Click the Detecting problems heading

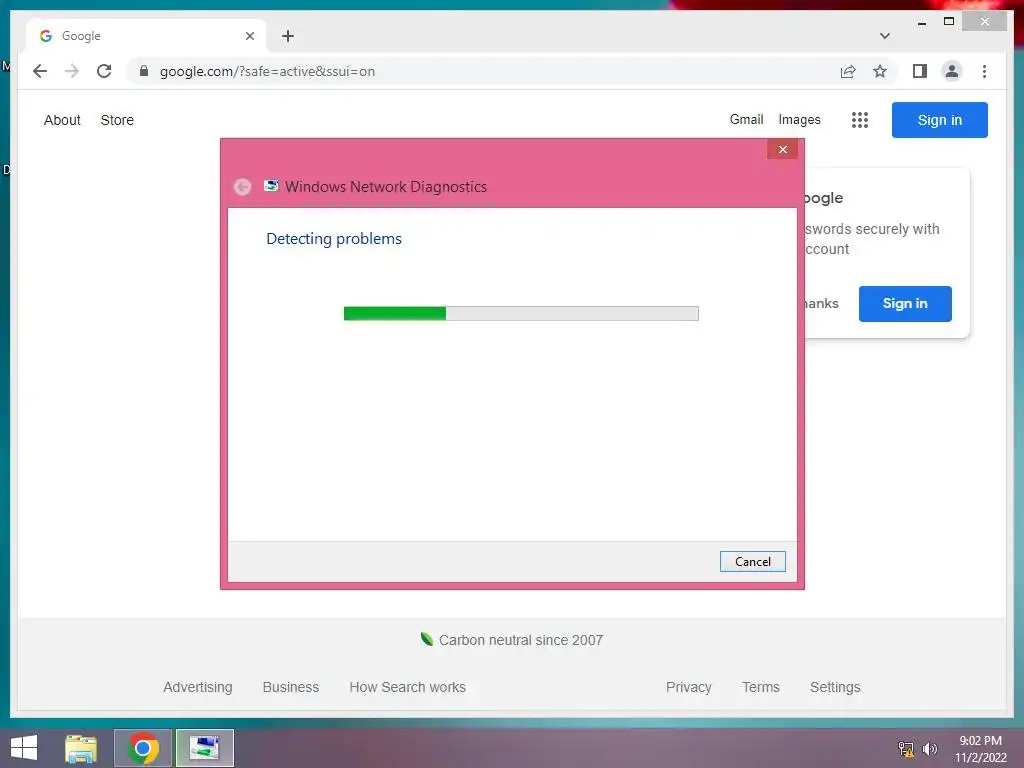pos(334,239)
